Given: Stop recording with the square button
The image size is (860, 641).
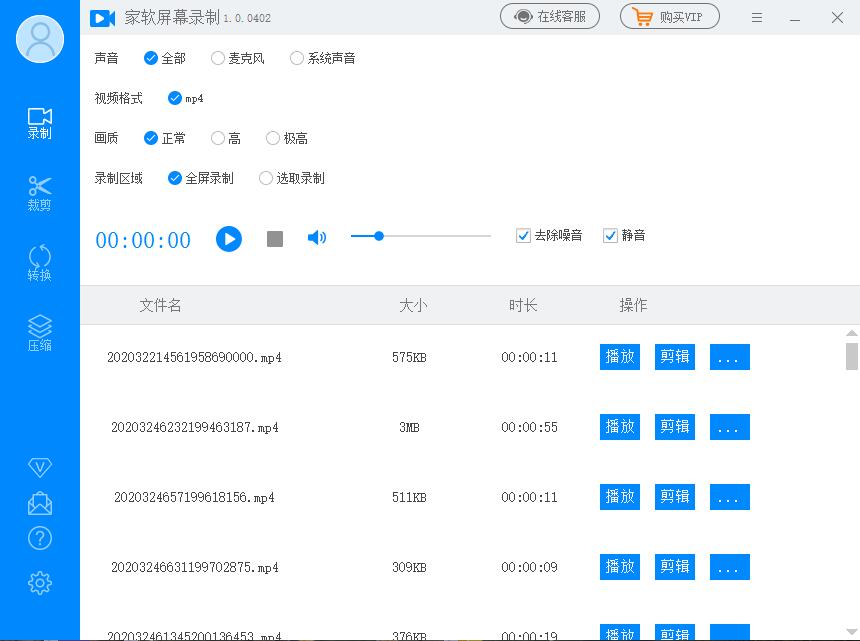Looking at the screenshot, I should pos(275,239).
